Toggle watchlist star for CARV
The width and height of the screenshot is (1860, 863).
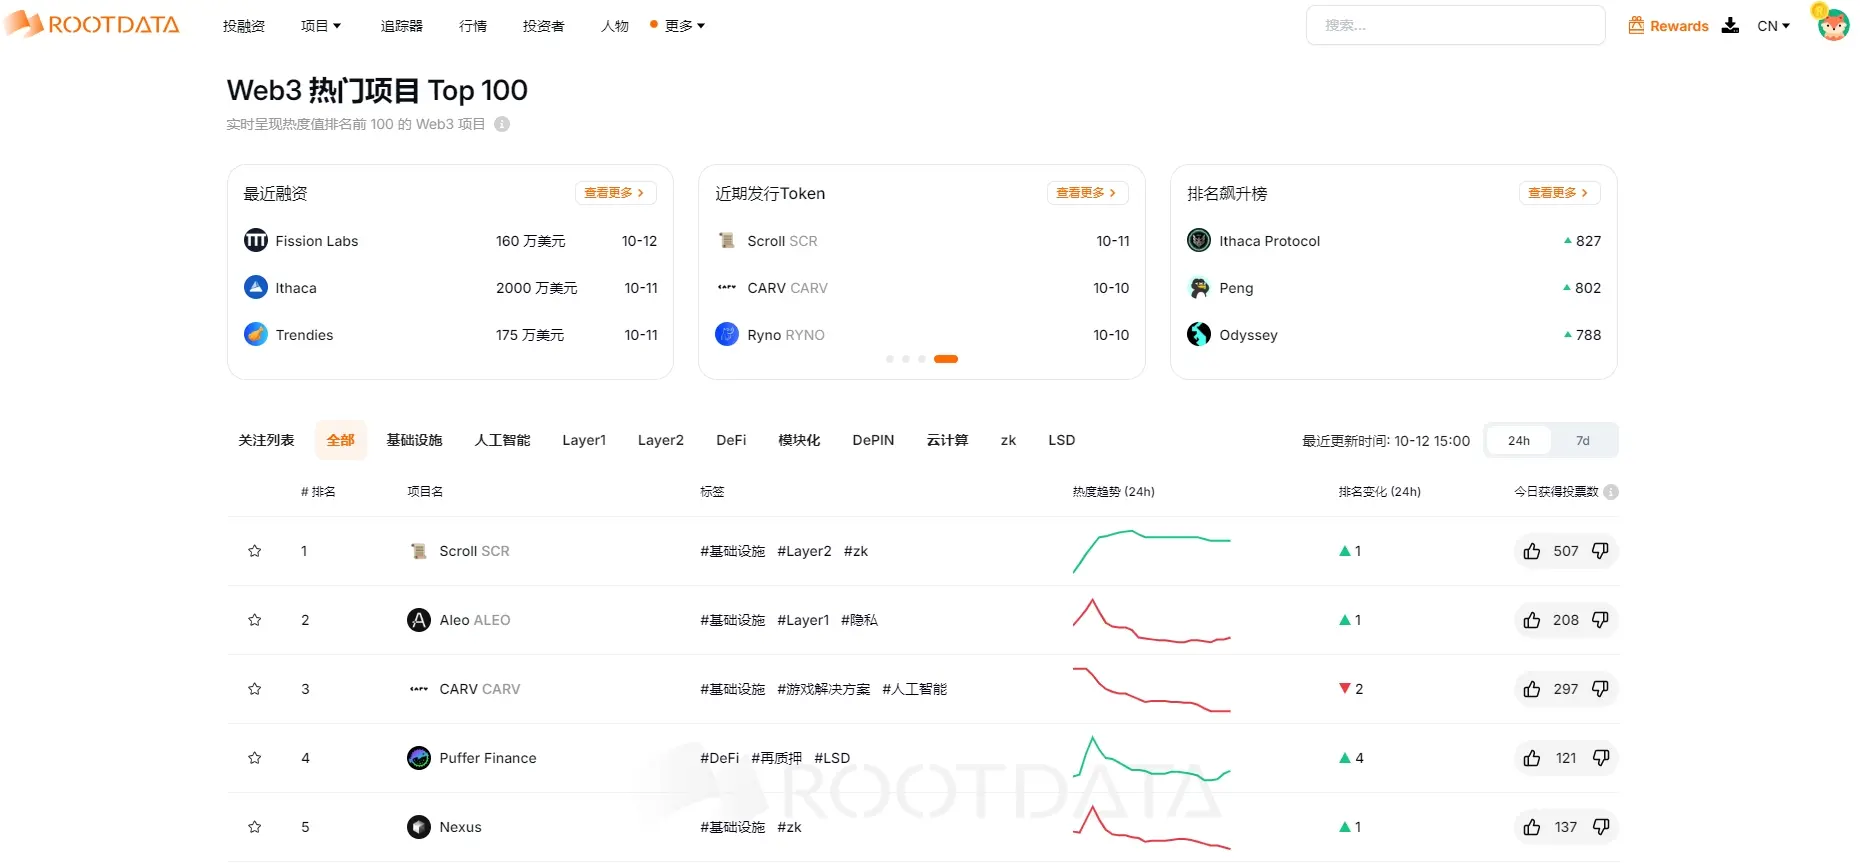[255, 689]
